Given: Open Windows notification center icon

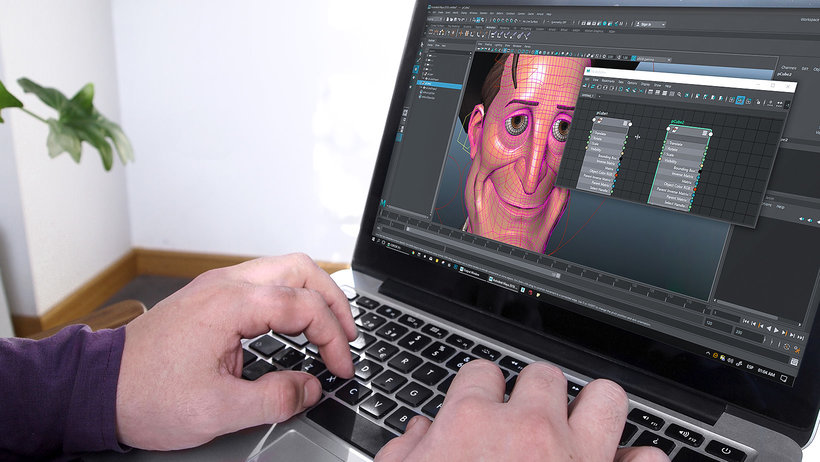Looking at the screenshot, I should point(783,378).
